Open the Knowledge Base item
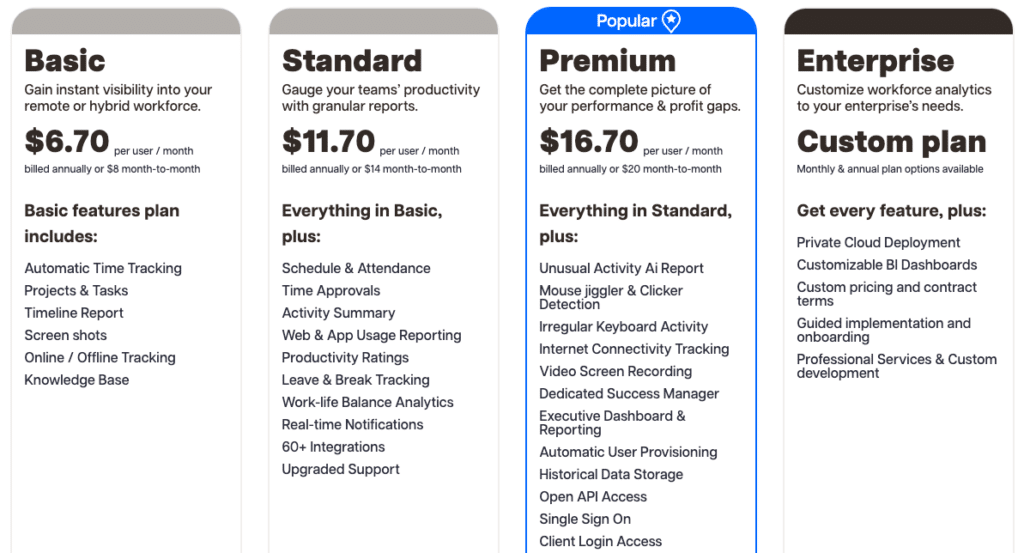The width and height of the screenshot is (1024, 553). [76, 380]
